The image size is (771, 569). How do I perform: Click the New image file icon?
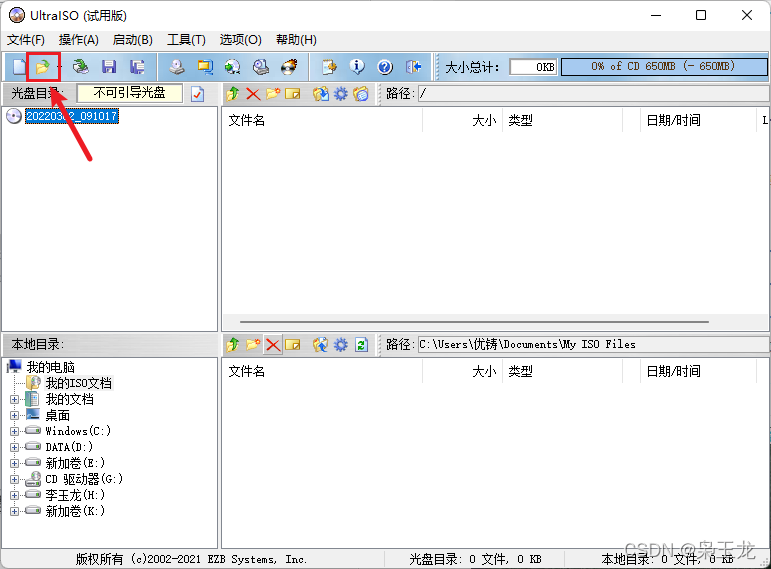point(19,66)
